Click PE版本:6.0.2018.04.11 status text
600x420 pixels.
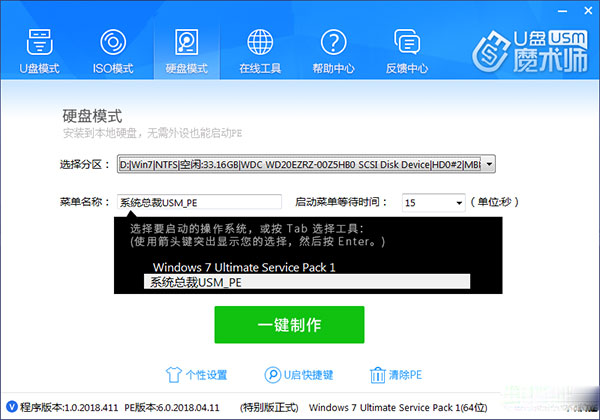click(172, 407)
